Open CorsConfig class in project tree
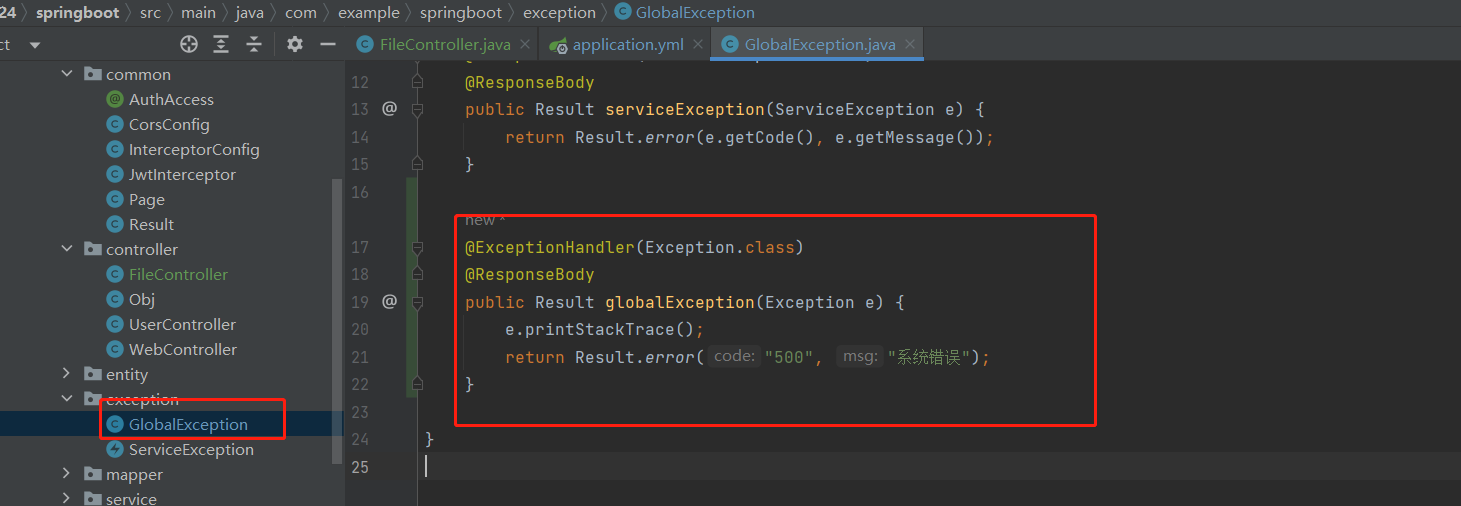This screenshot has width=1461, height=506. pos(169,124)
